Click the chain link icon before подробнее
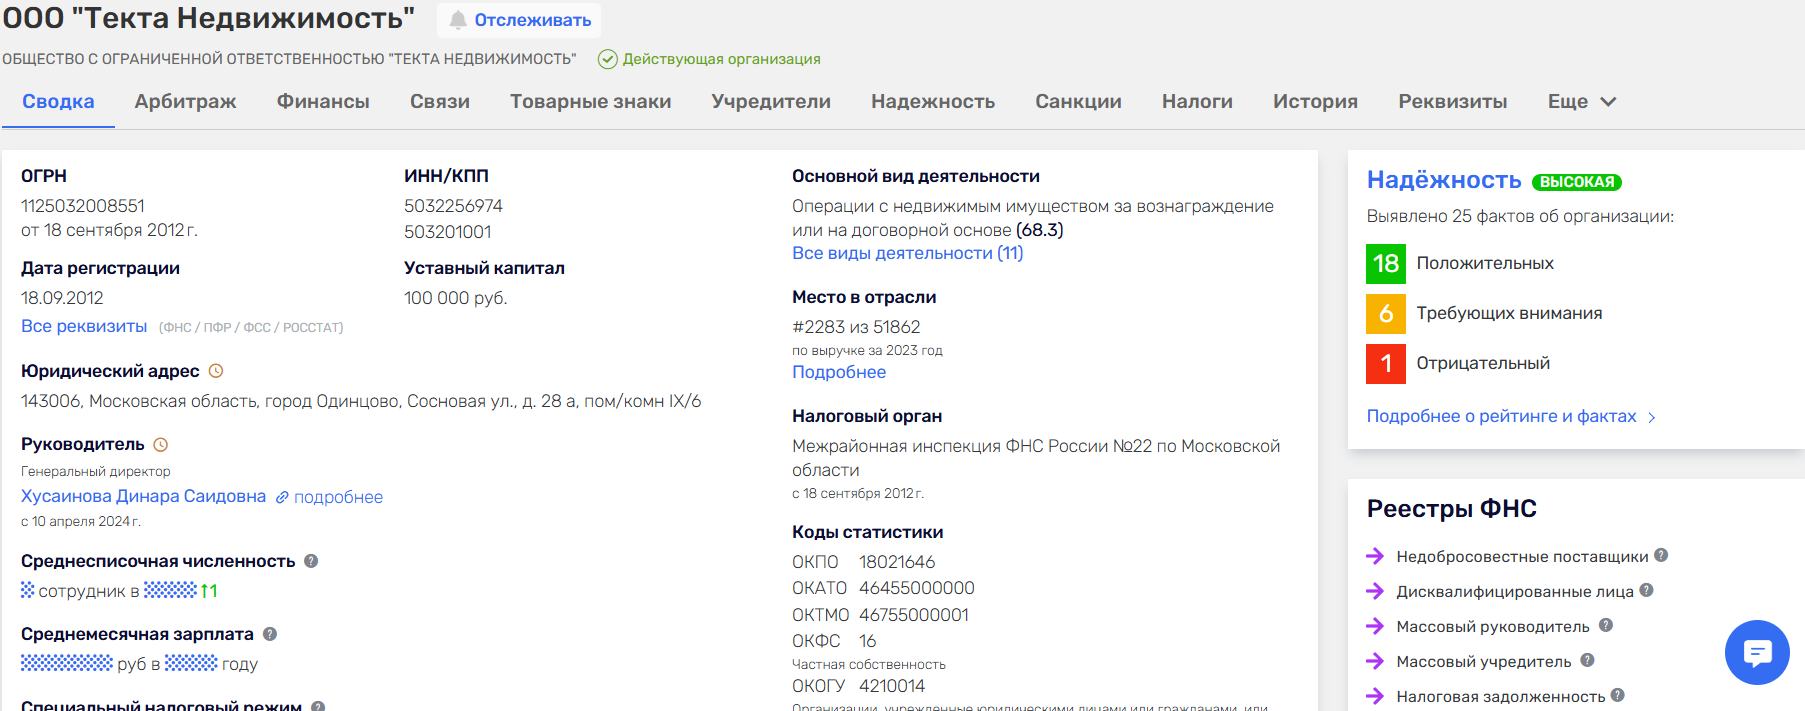1805x711 pixels. tap(282, 497)
